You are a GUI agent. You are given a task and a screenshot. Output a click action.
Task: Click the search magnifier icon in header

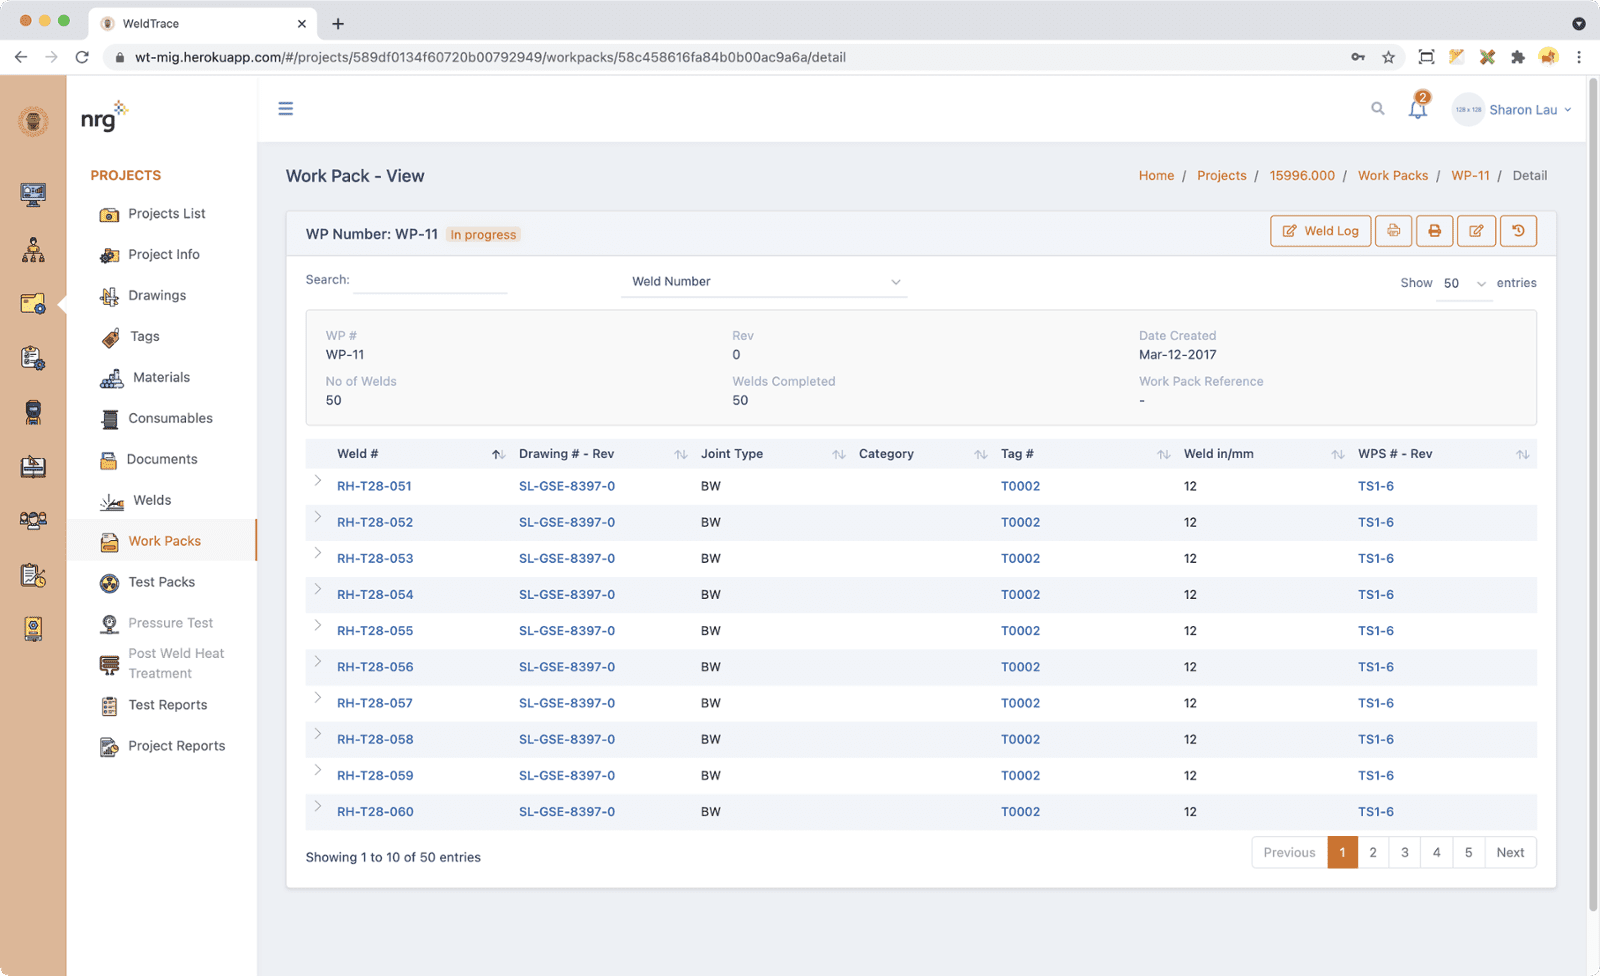tap(1377, 109)
